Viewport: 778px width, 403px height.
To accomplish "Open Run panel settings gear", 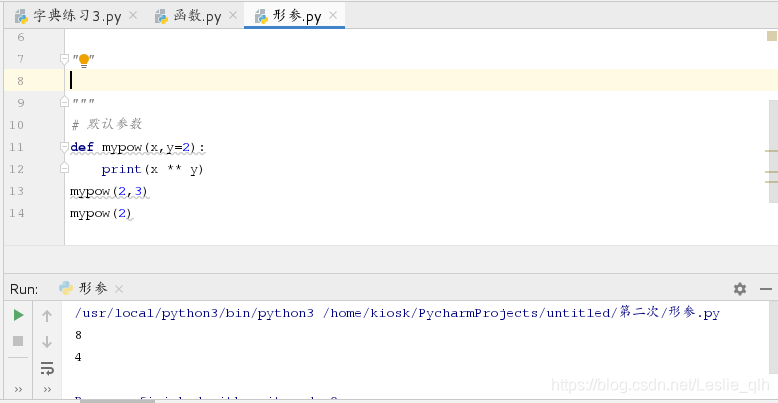I will click(740, 289).
